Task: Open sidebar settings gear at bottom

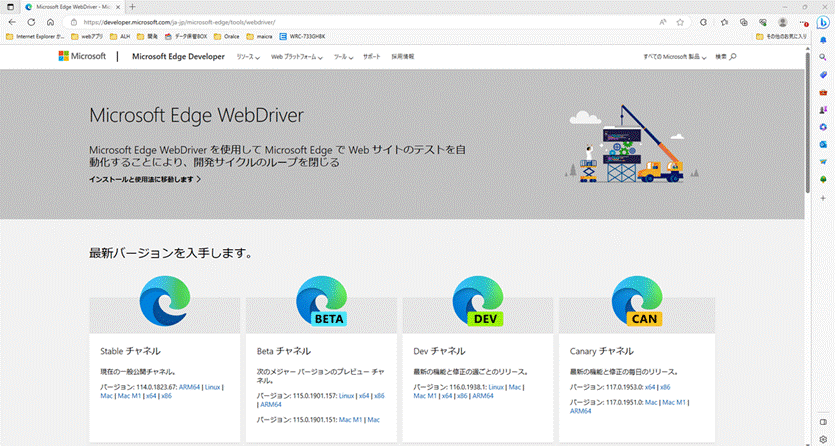Action: click(823, 439)
